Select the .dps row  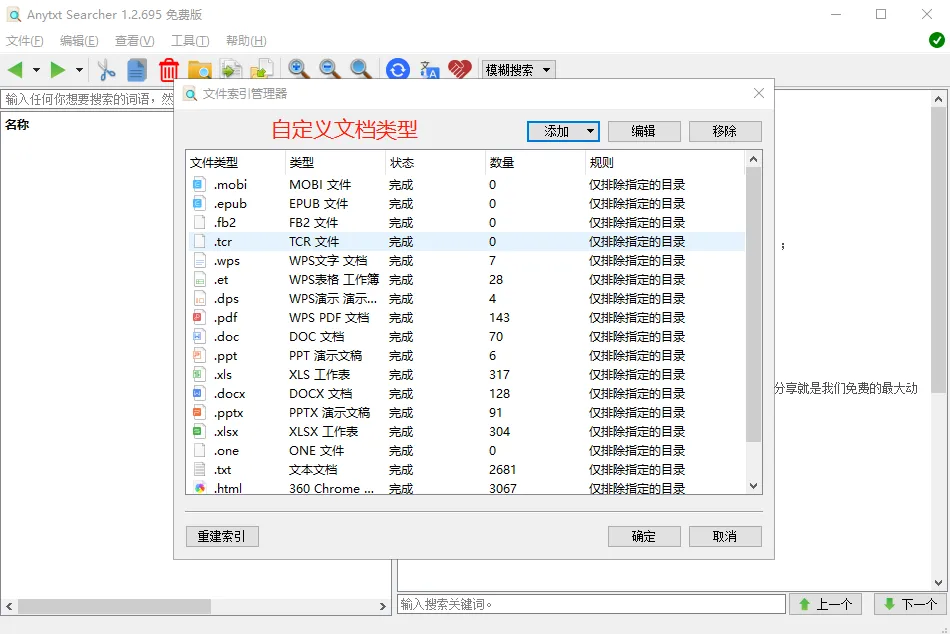[466, 298]
